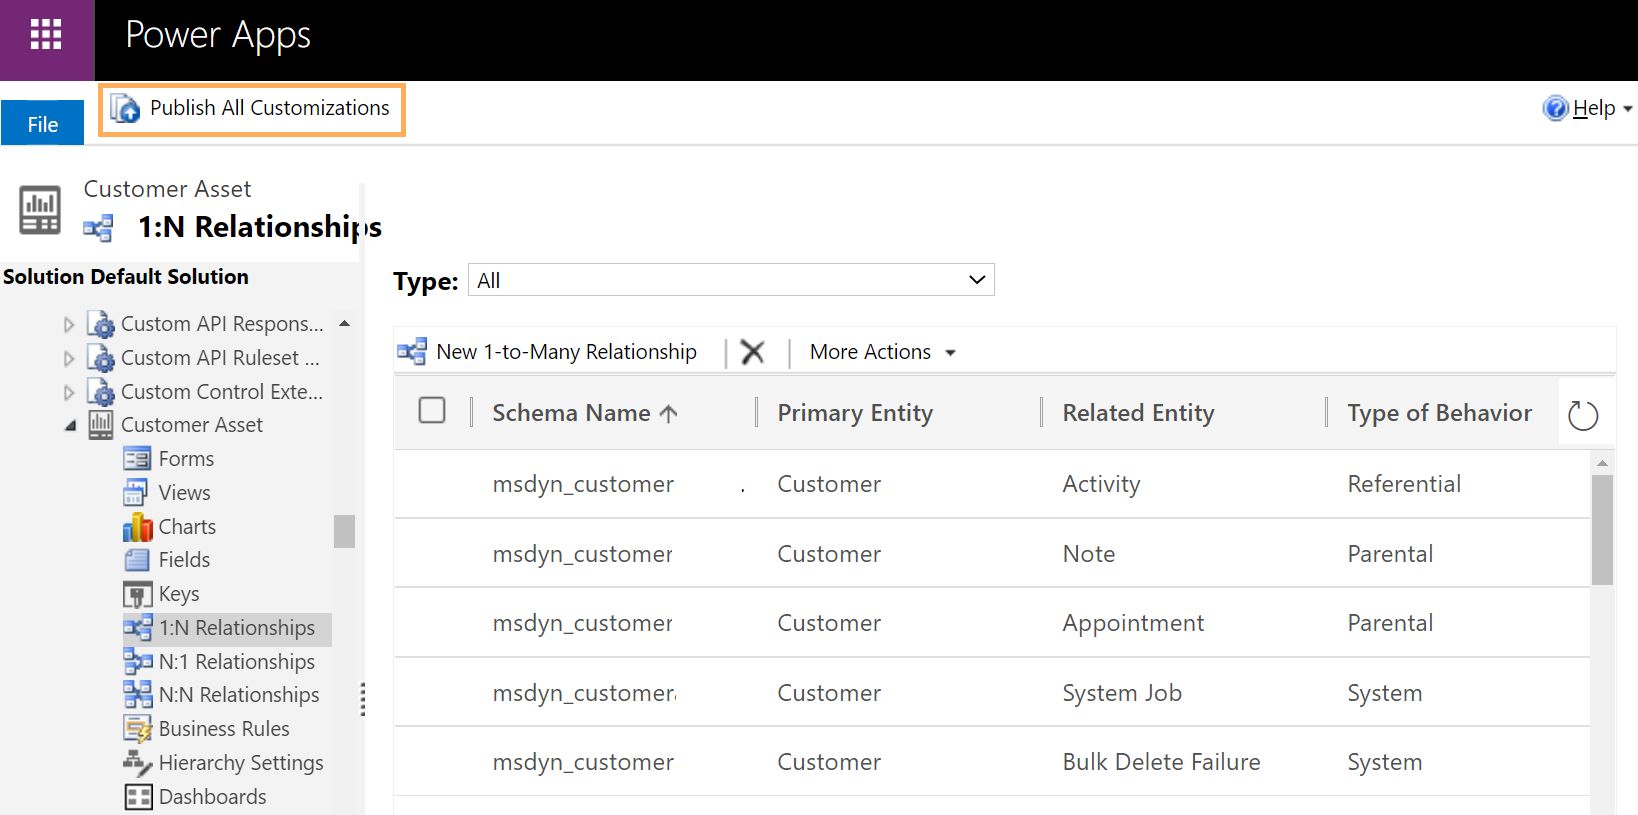This screenshot has height=815, width=1638.
Task: Select Views in the solution tree
Action: (x=185, y=493)
